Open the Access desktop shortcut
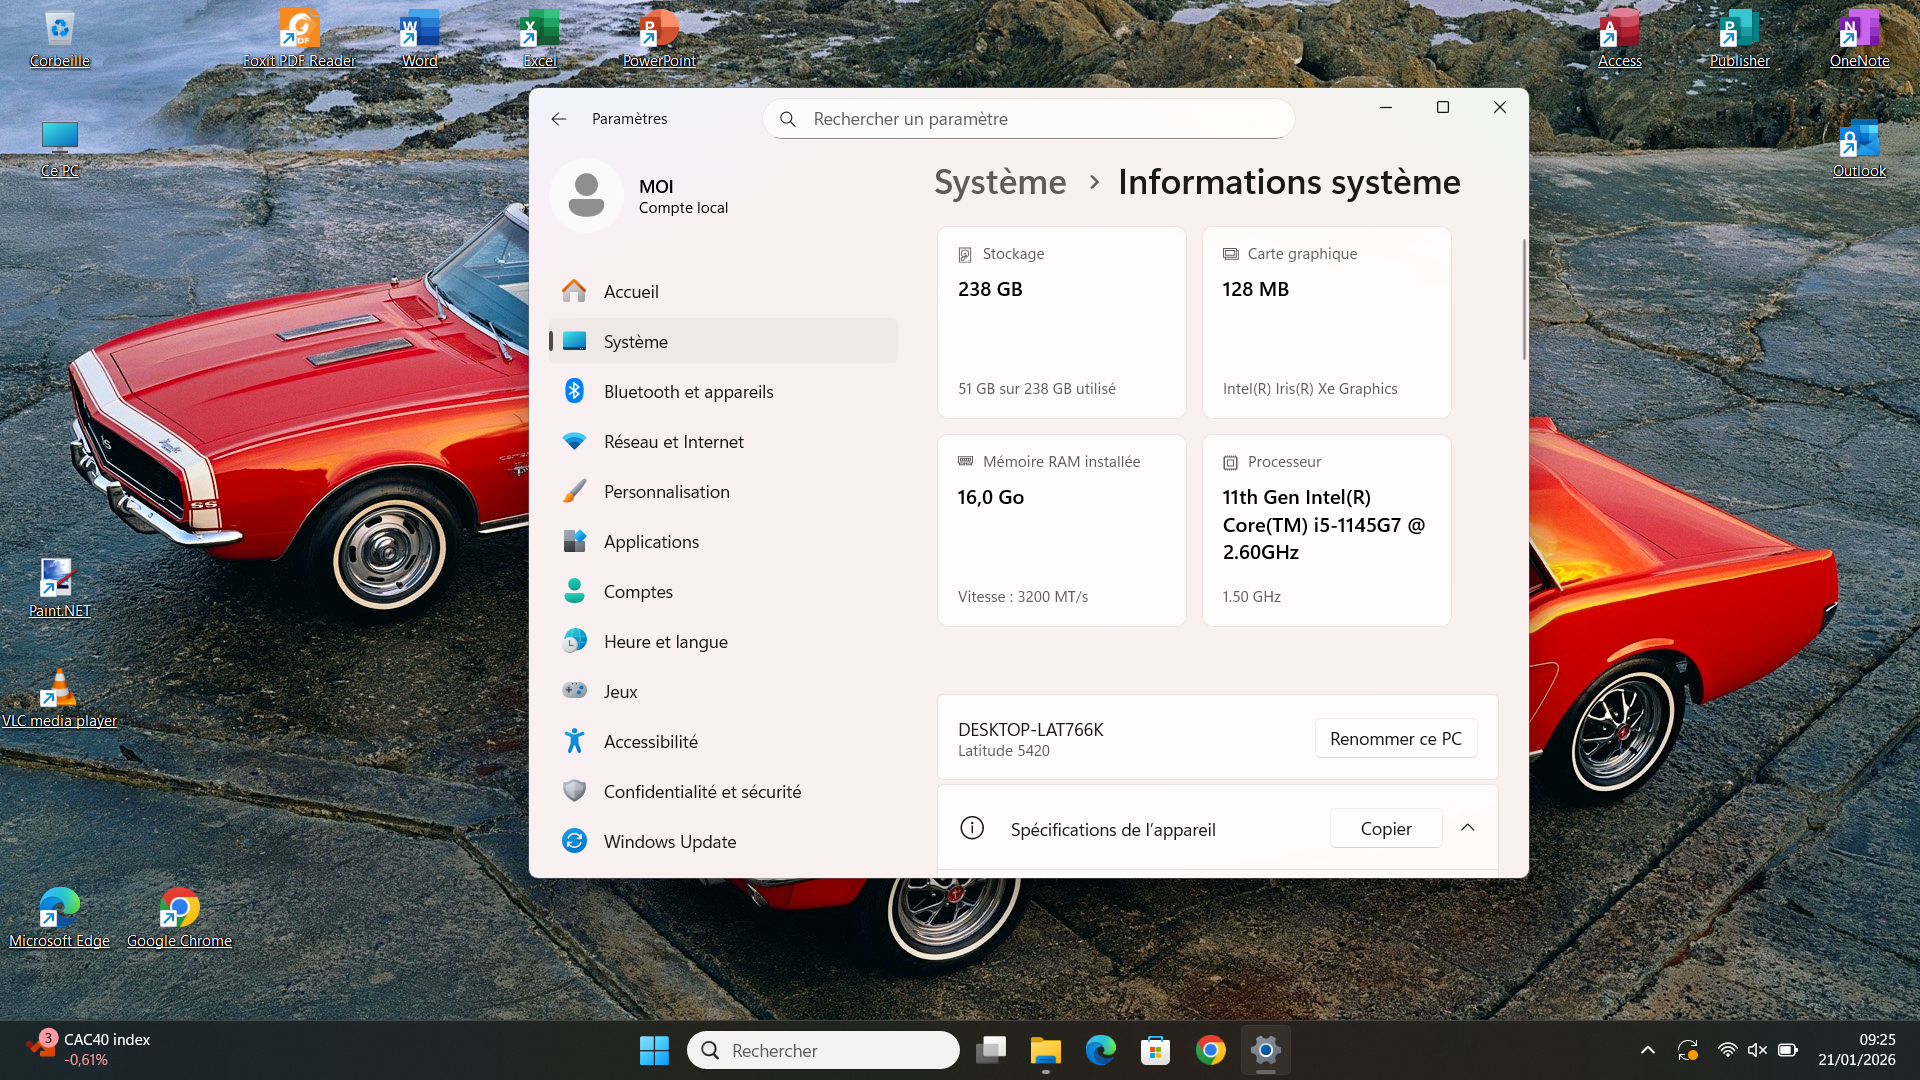1920x1080 pixels. point(1620,38)
